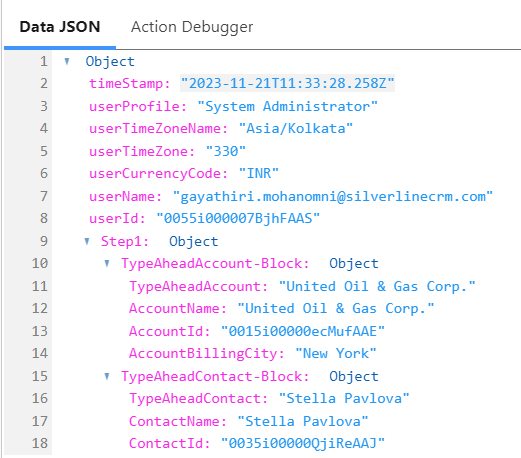Screen dimensions: 521x458
Task: Click line number 9 in gutter
Action: pyautogui.click(x=44, y=241)
